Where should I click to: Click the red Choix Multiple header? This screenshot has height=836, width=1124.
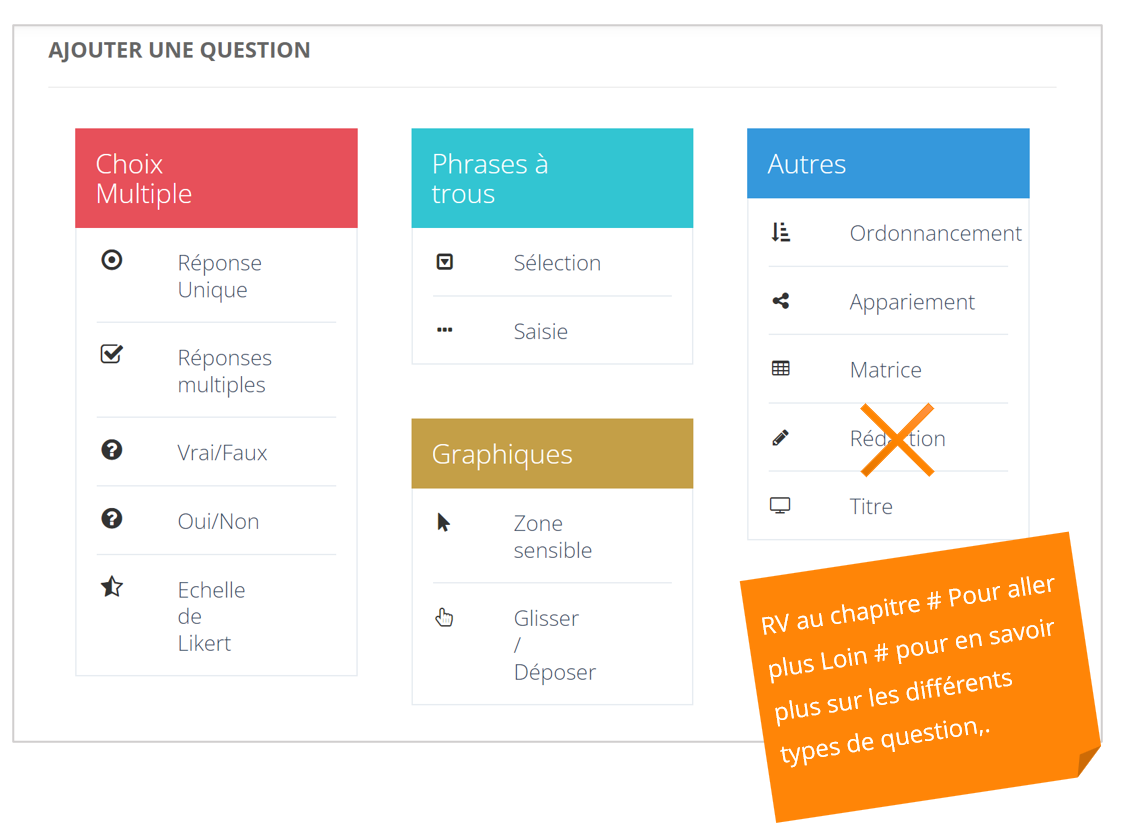point(216,178)
